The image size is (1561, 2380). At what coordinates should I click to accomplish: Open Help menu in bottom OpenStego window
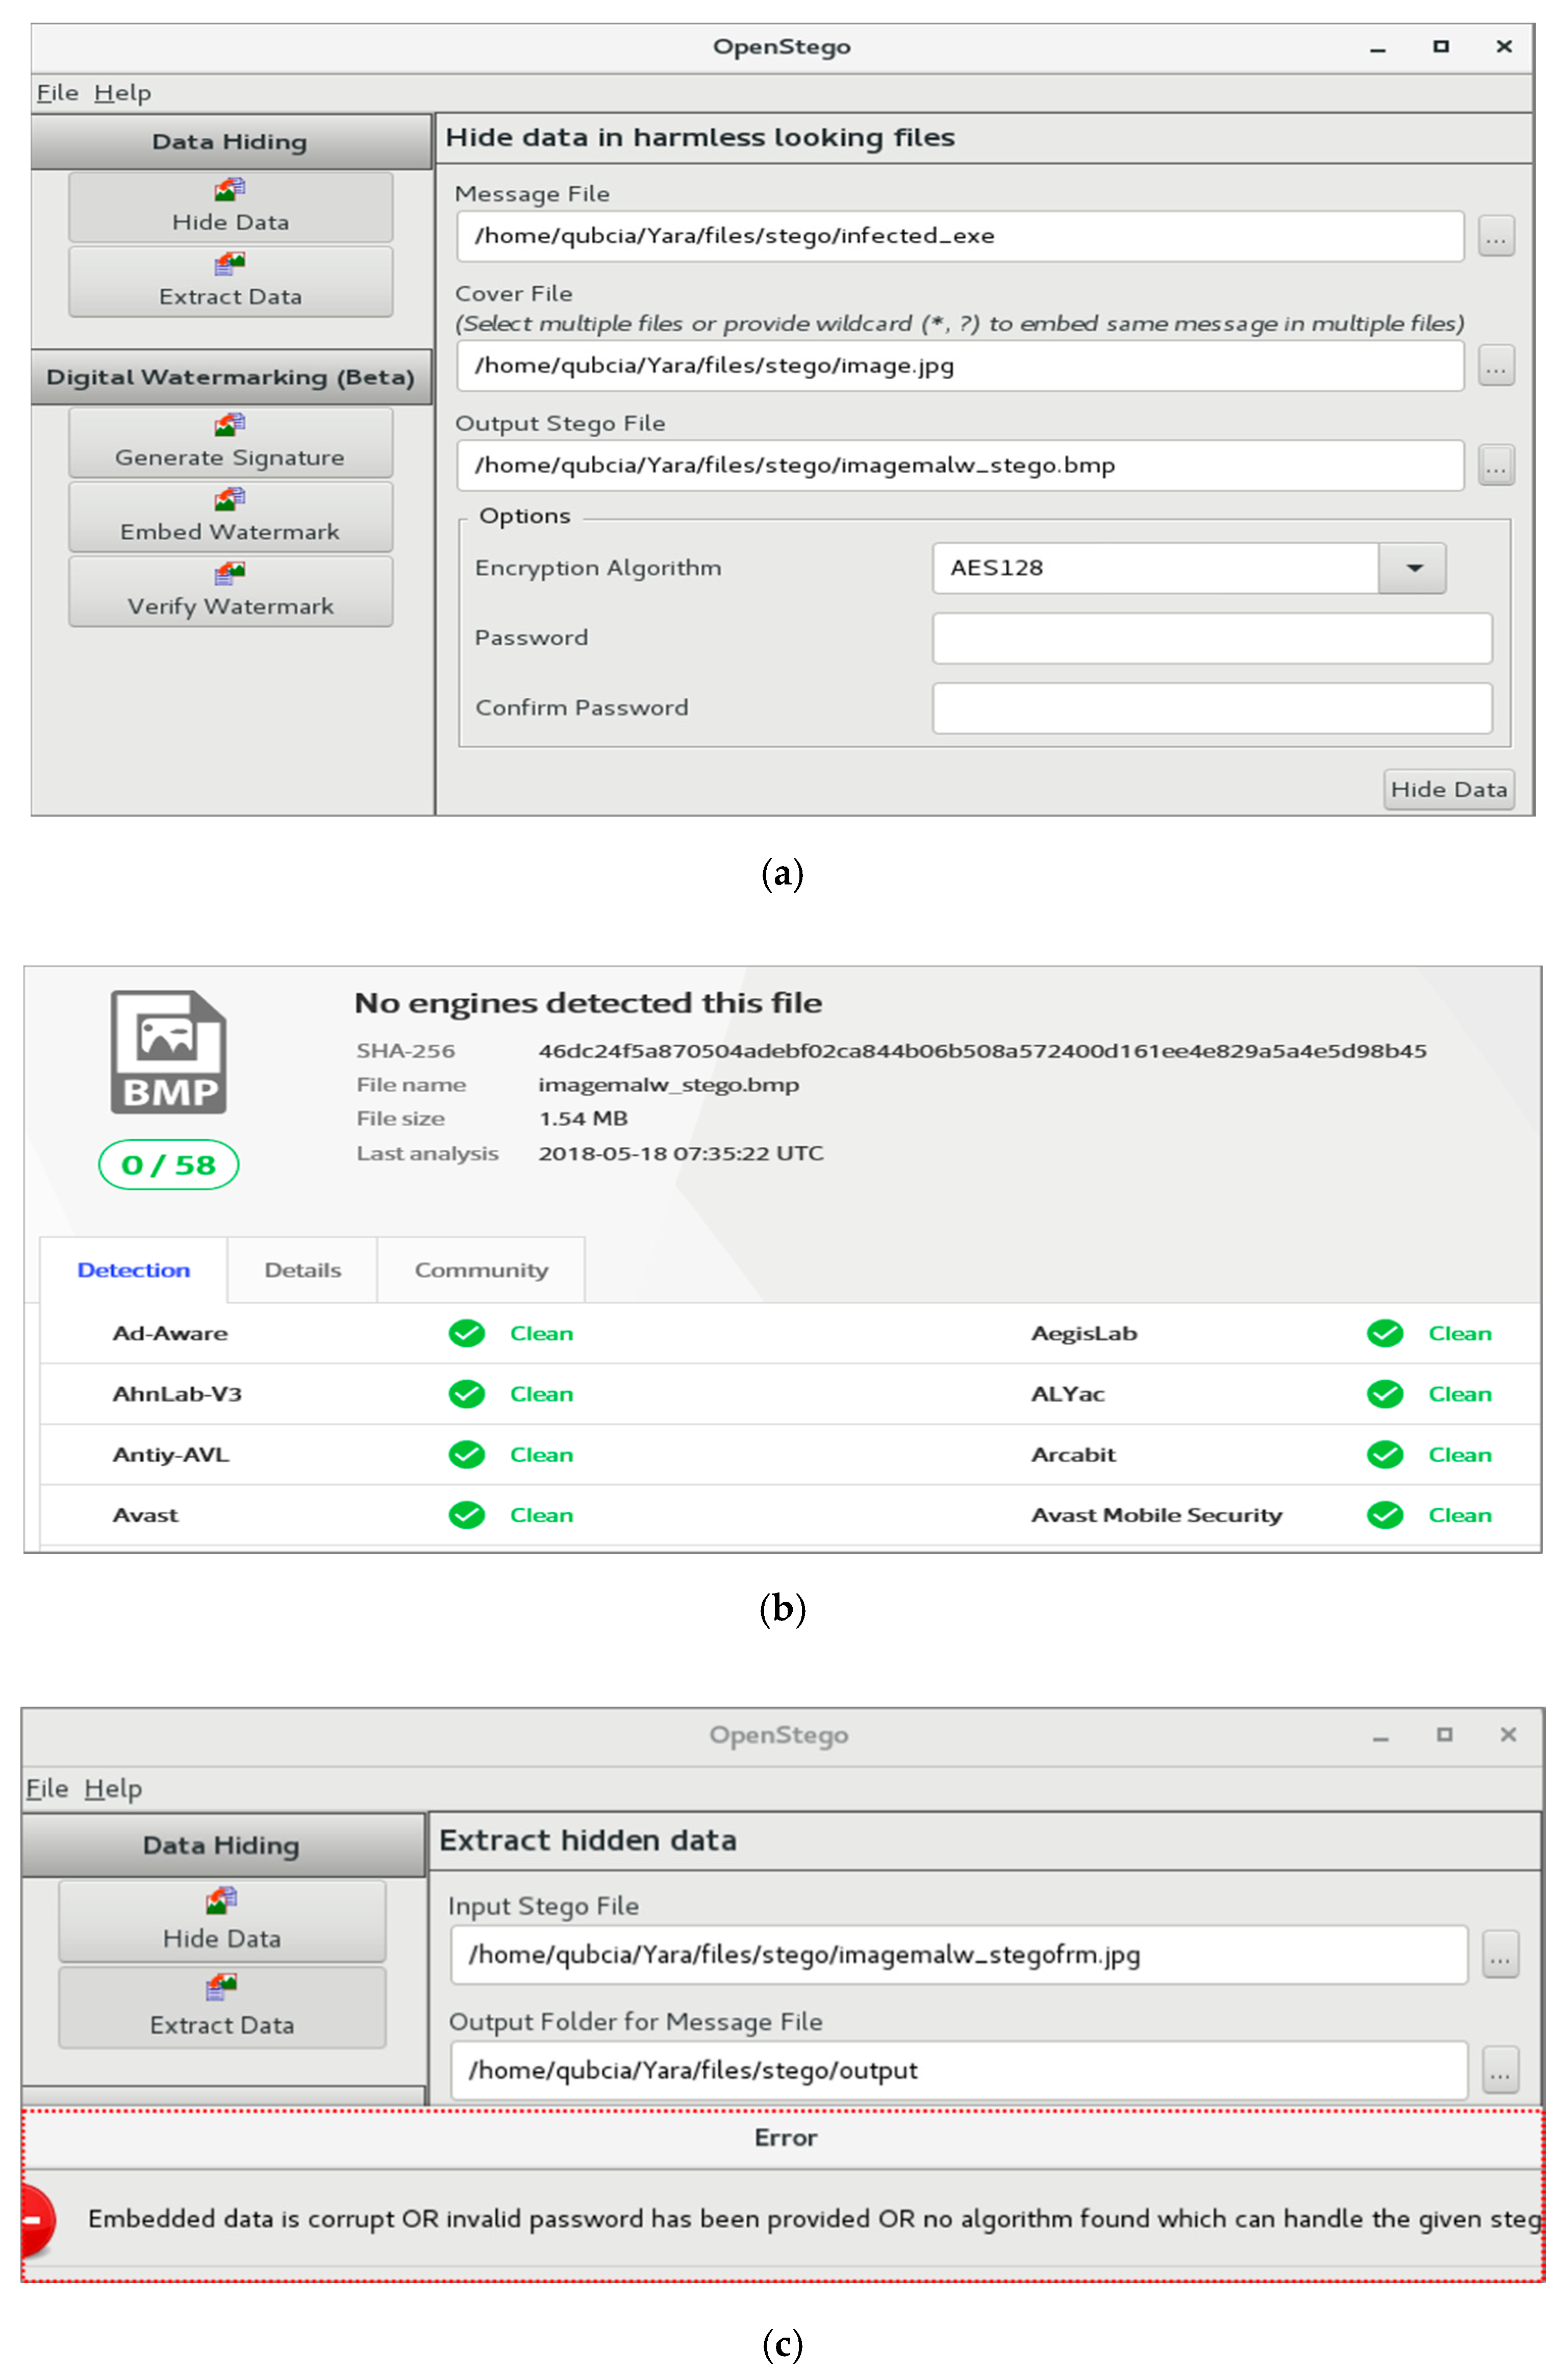(x=112, y=1788)
